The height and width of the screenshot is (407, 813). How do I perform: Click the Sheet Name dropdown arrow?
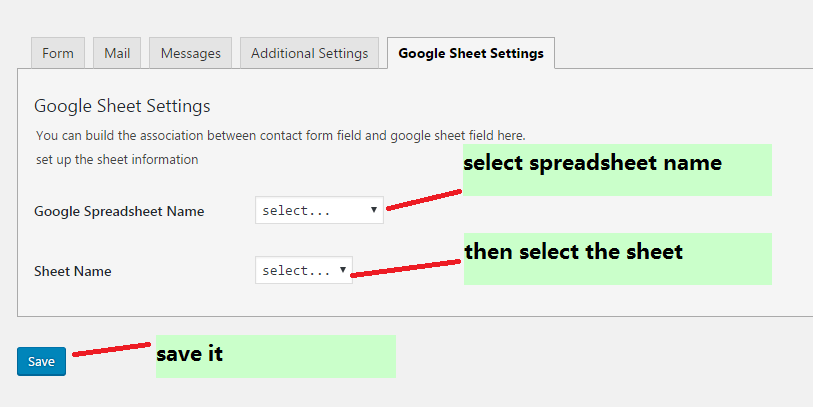343,270
